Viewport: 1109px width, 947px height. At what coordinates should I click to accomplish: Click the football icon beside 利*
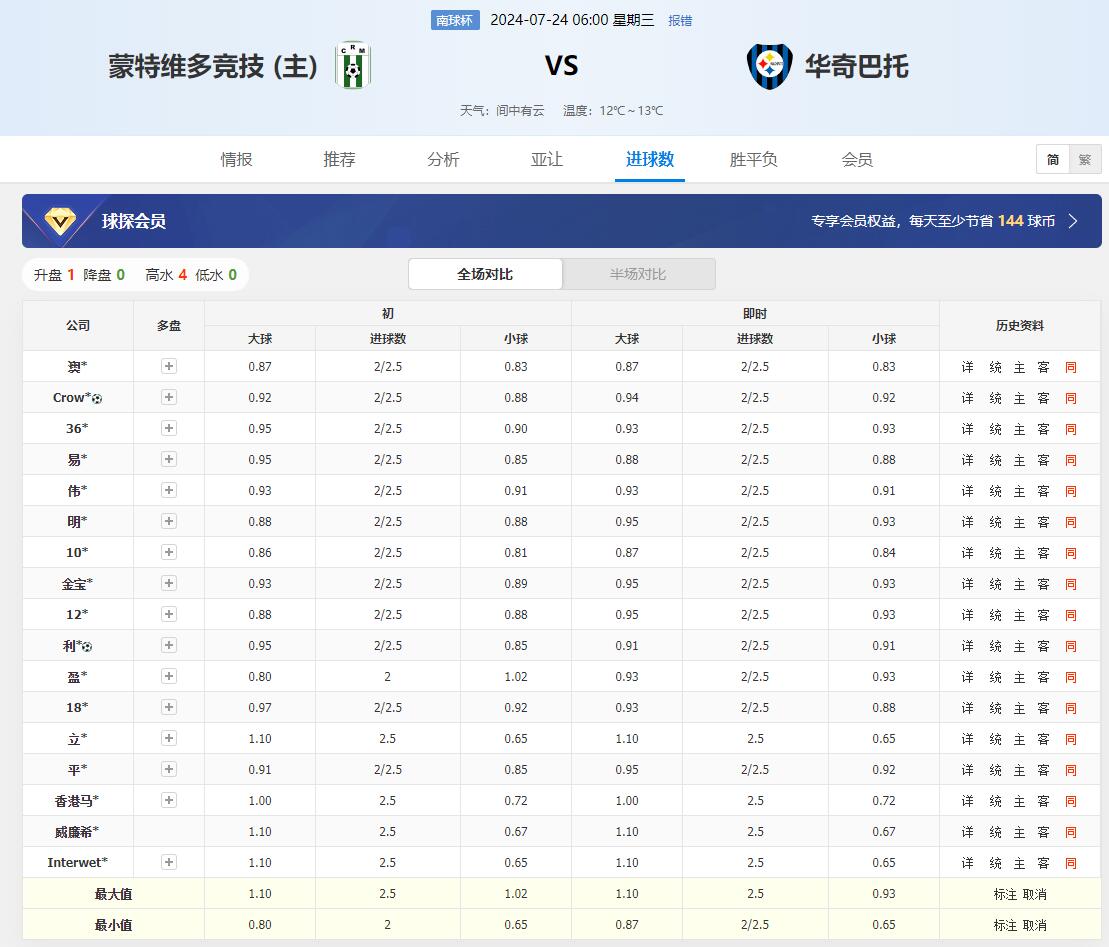[x=87, y=647]
